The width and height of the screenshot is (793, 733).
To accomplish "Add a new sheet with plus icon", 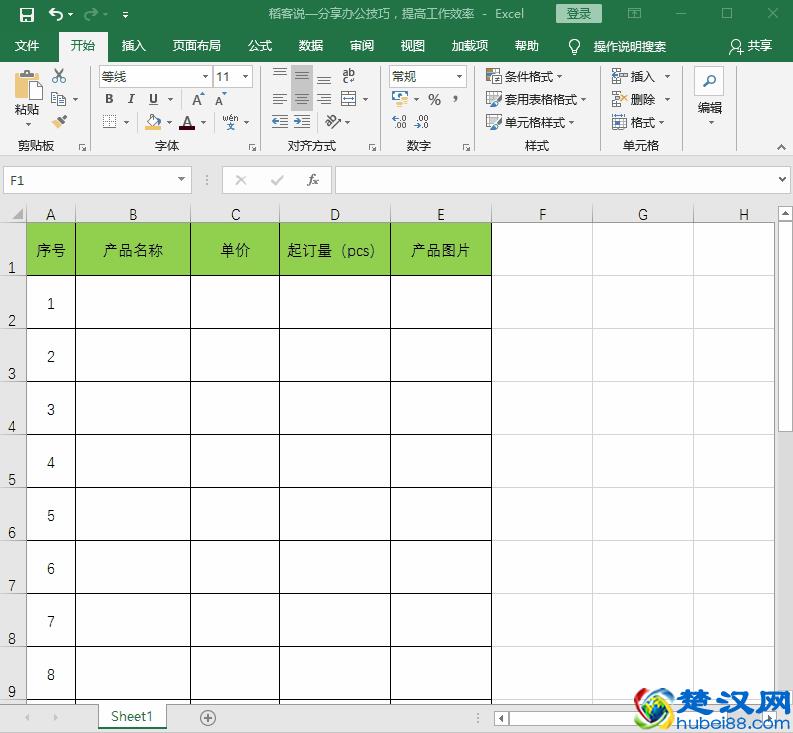I will pyautogui.click(x=208, y=717).
